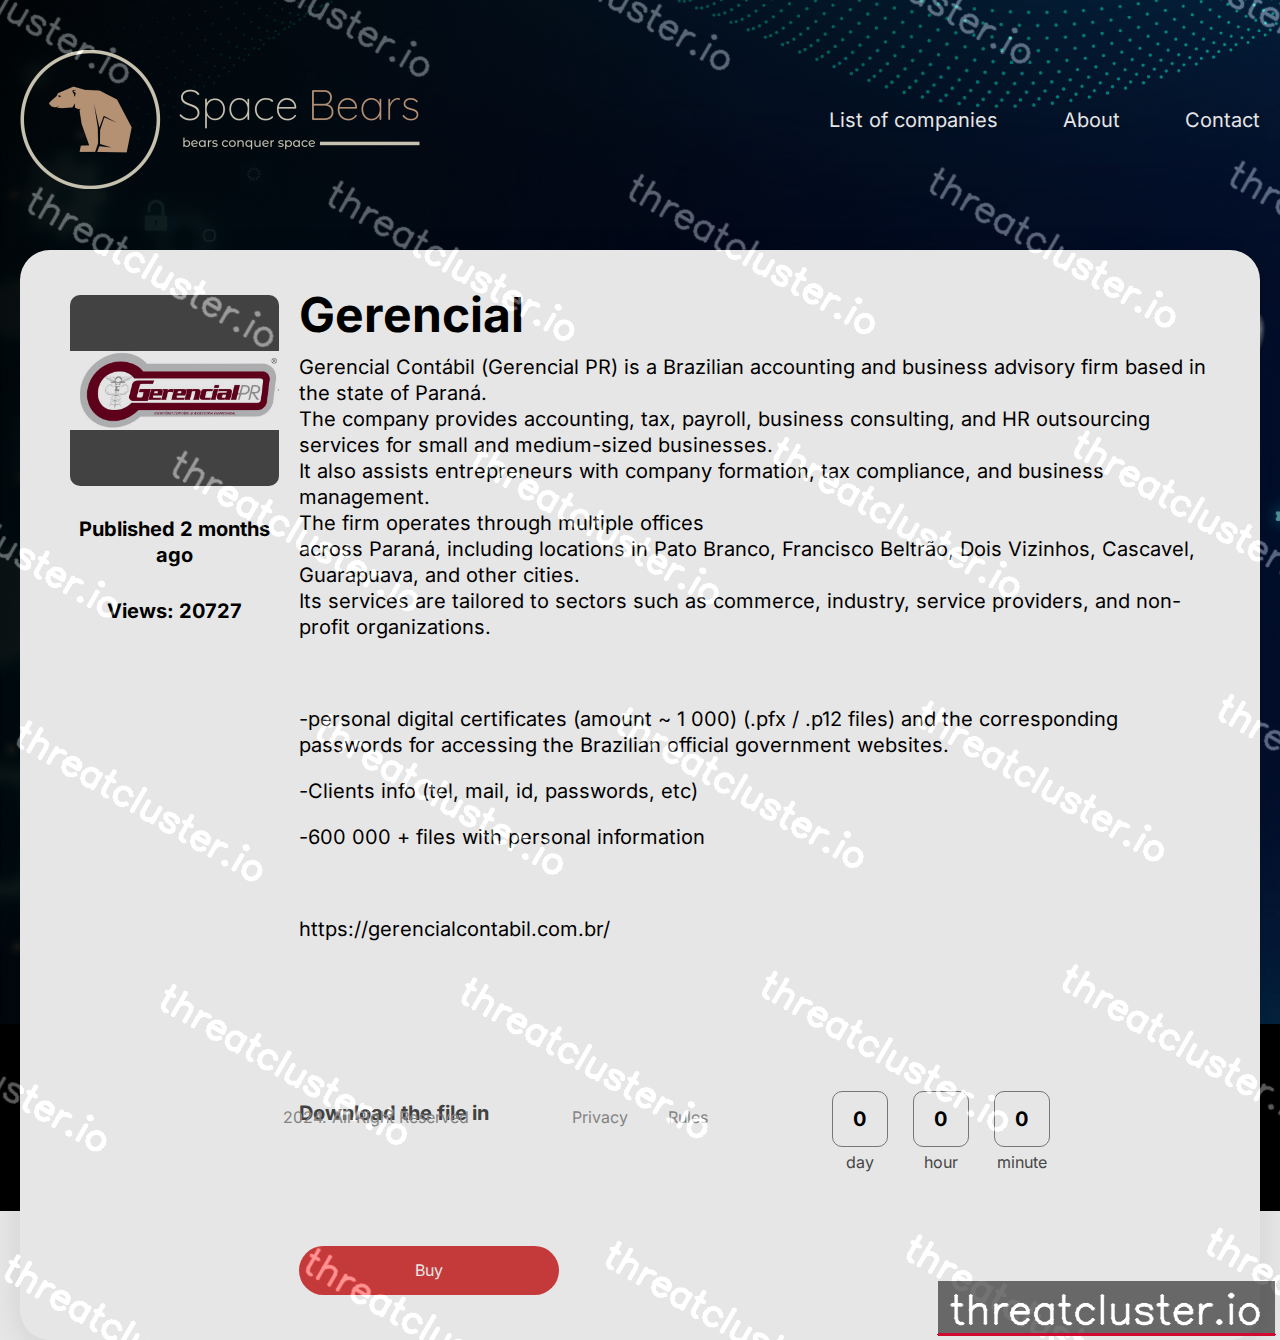Open the Privacy footer link
The height and width of the screenshot is (1340, 1280).
click(x=600, y=1117)
